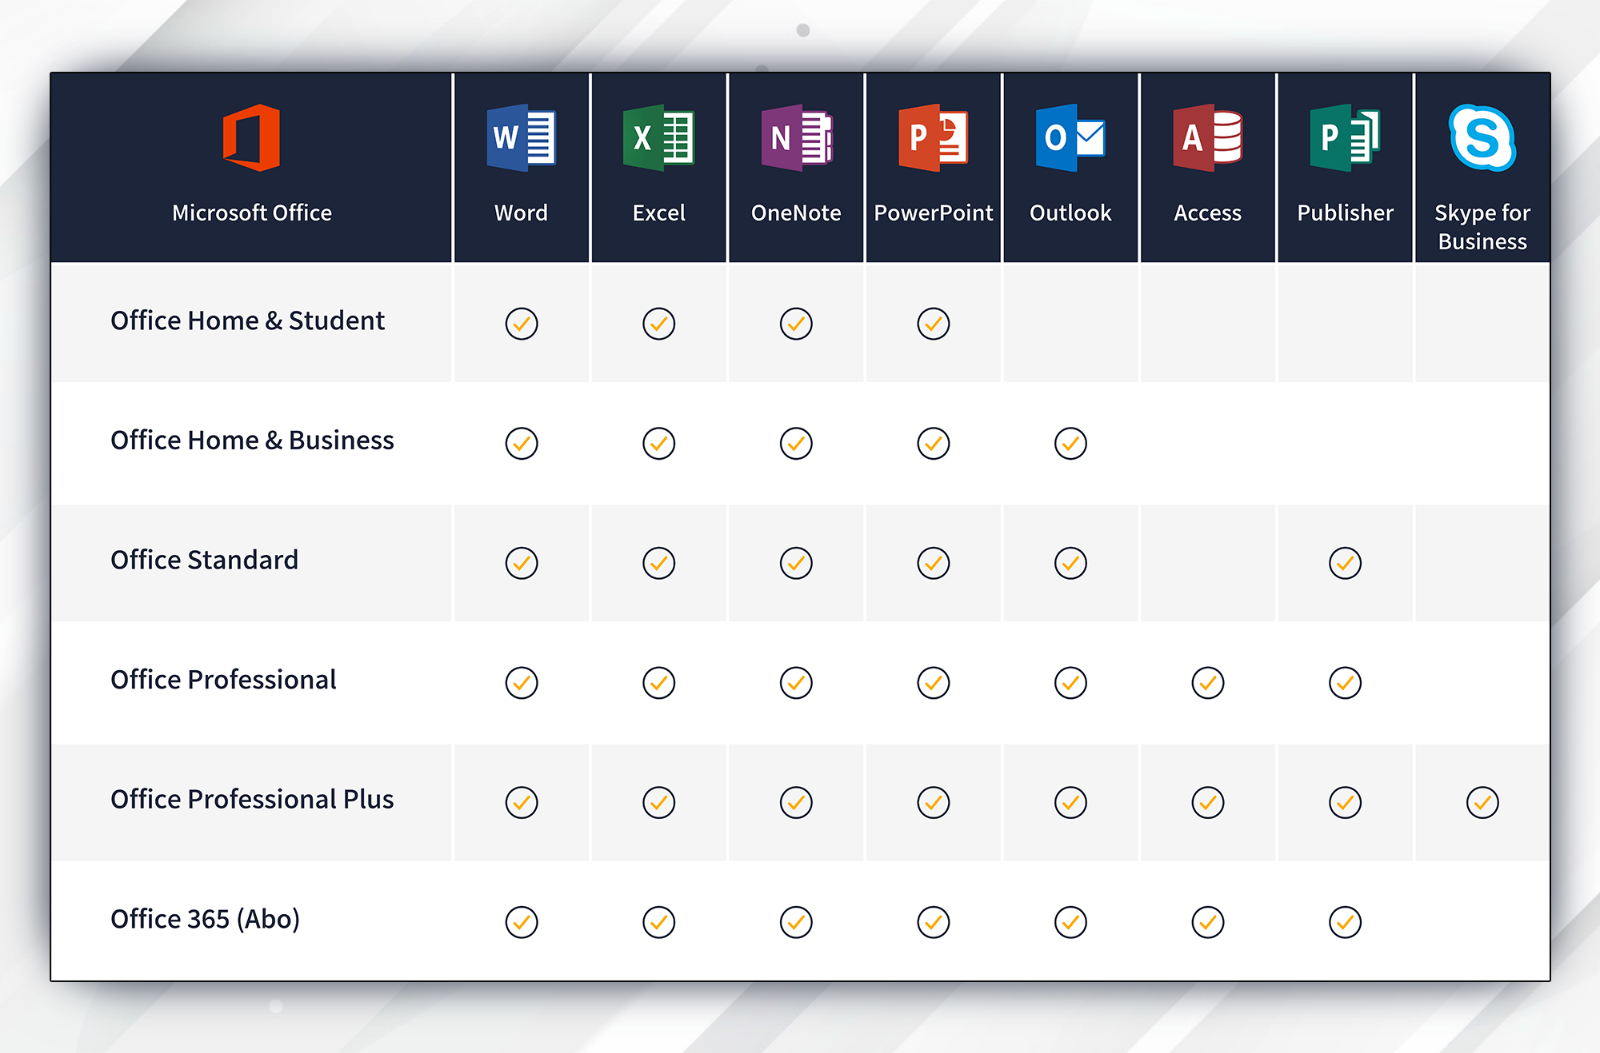Viewport: 1600px width, 1053px height.
Task: Click the Publisher app icon
Action: tap(1345, 138)
